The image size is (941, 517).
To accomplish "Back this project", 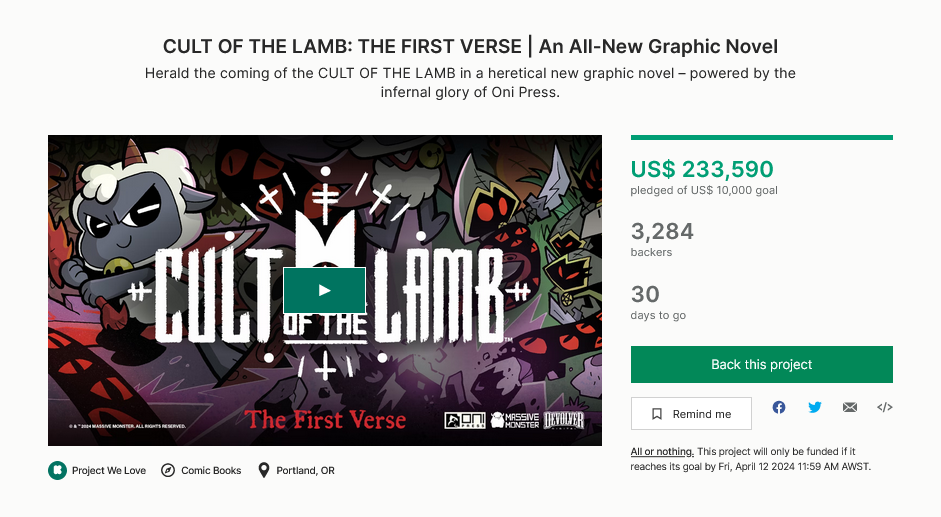I will [x=762, y=364].
